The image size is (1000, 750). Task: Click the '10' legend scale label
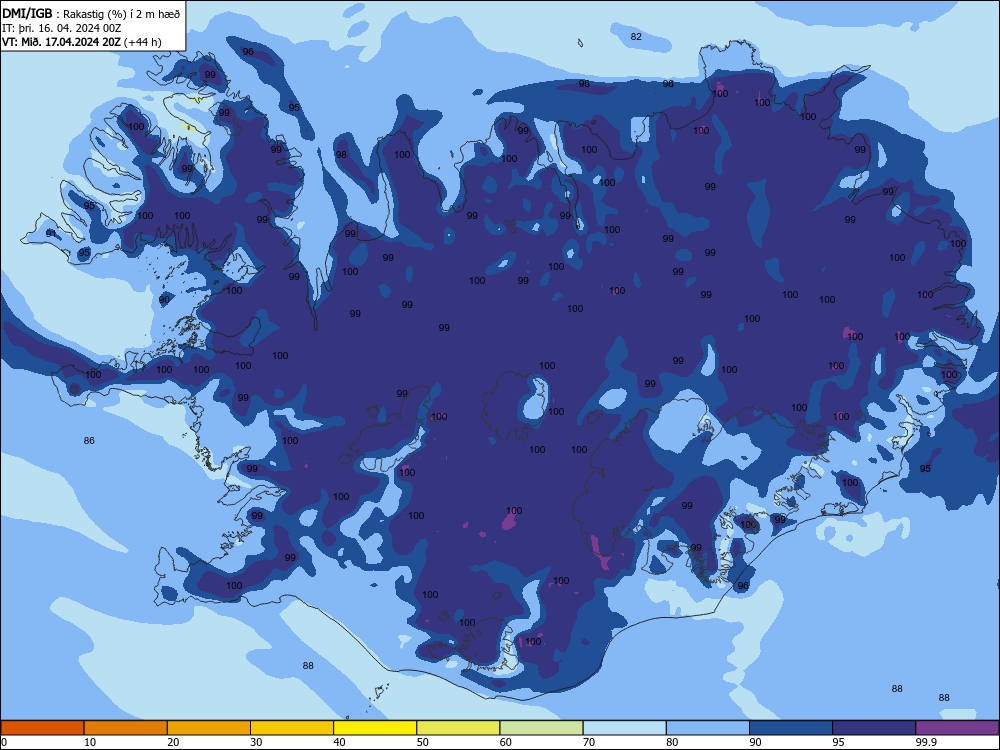[90, 742]
